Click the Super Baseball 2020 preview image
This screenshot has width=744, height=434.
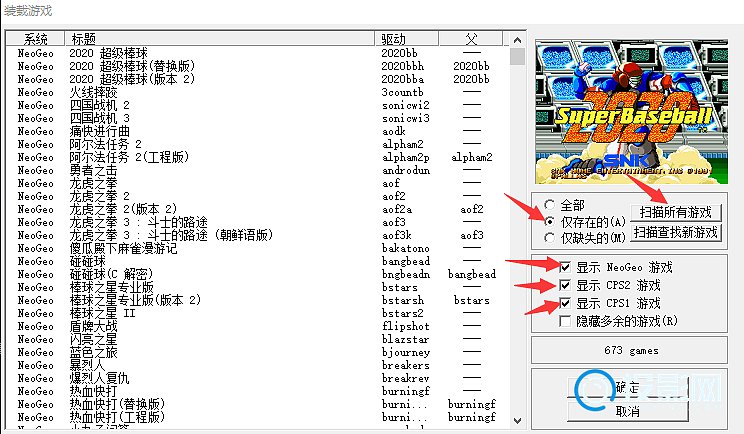click(631, 112)
